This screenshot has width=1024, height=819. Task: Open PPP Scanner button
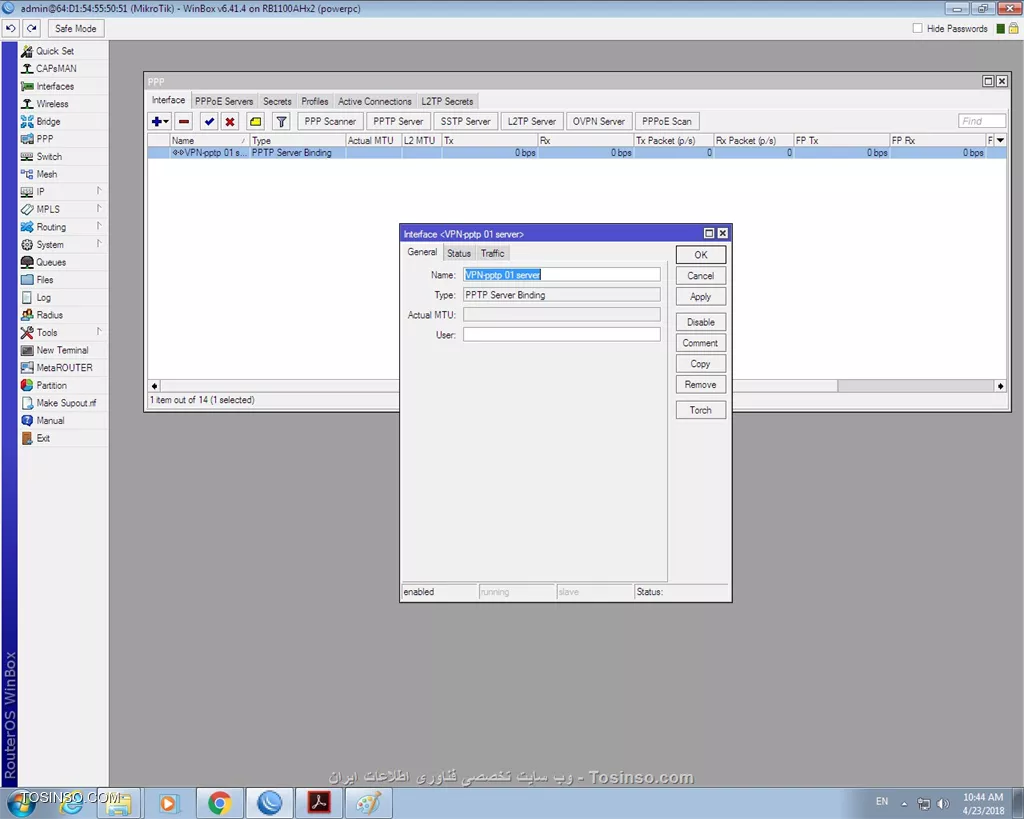point(330,121)
